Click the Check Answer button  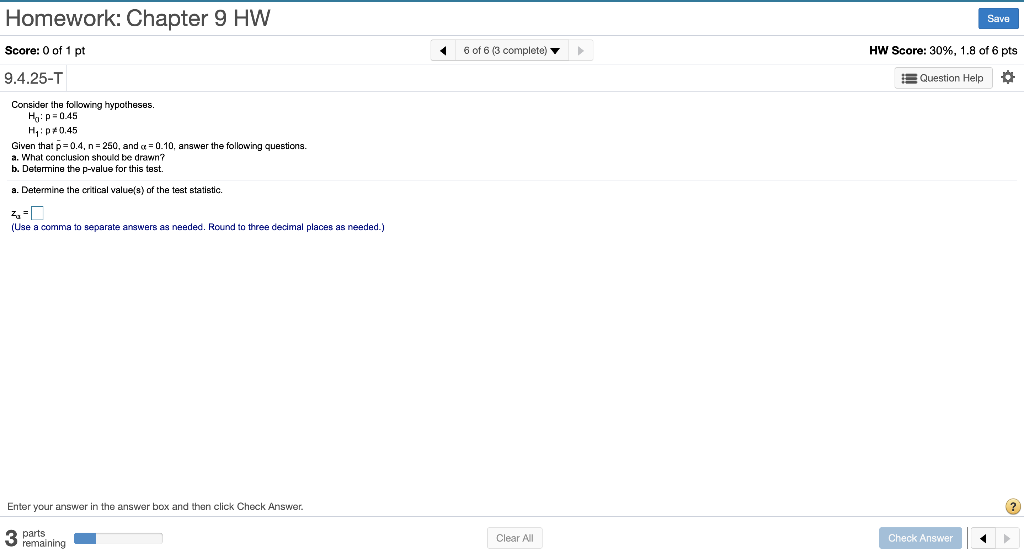coord(920,538)
